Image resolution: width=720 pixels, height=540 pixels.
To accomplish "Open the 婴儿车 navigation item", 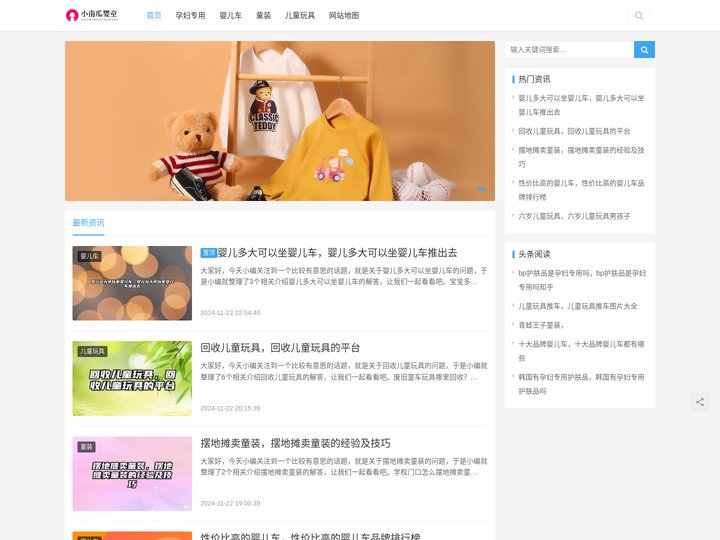I will (x=231, y=16).
